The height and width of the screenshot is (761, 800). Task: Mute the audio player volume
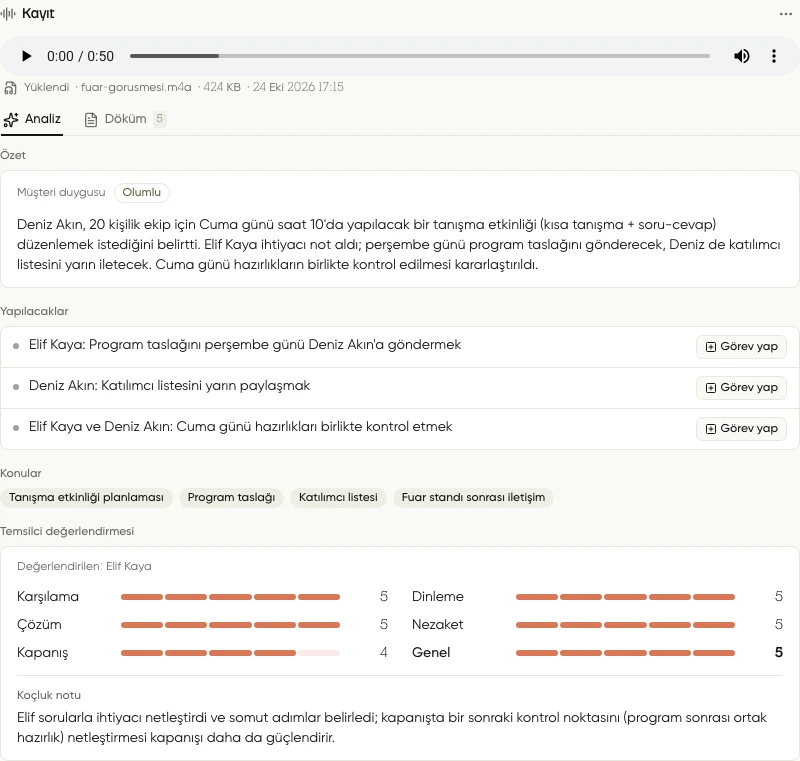[741, 56]
